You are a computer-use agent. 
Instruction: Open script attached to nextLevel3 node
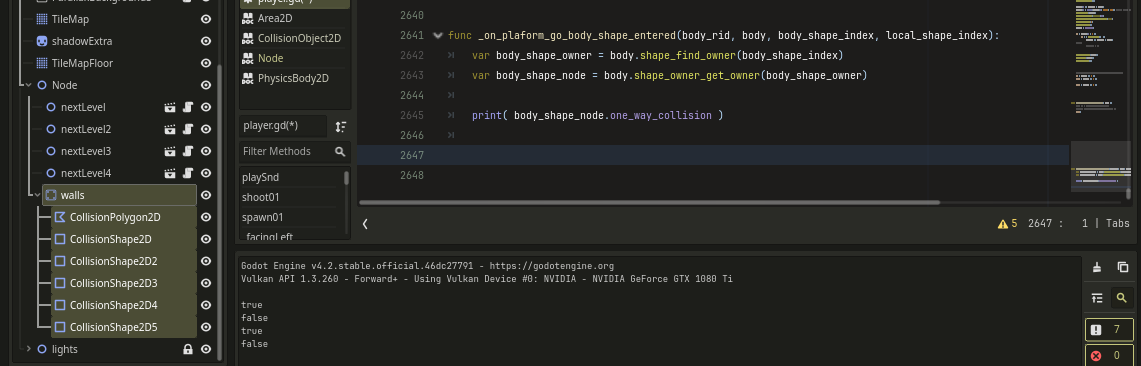[188, 151]
